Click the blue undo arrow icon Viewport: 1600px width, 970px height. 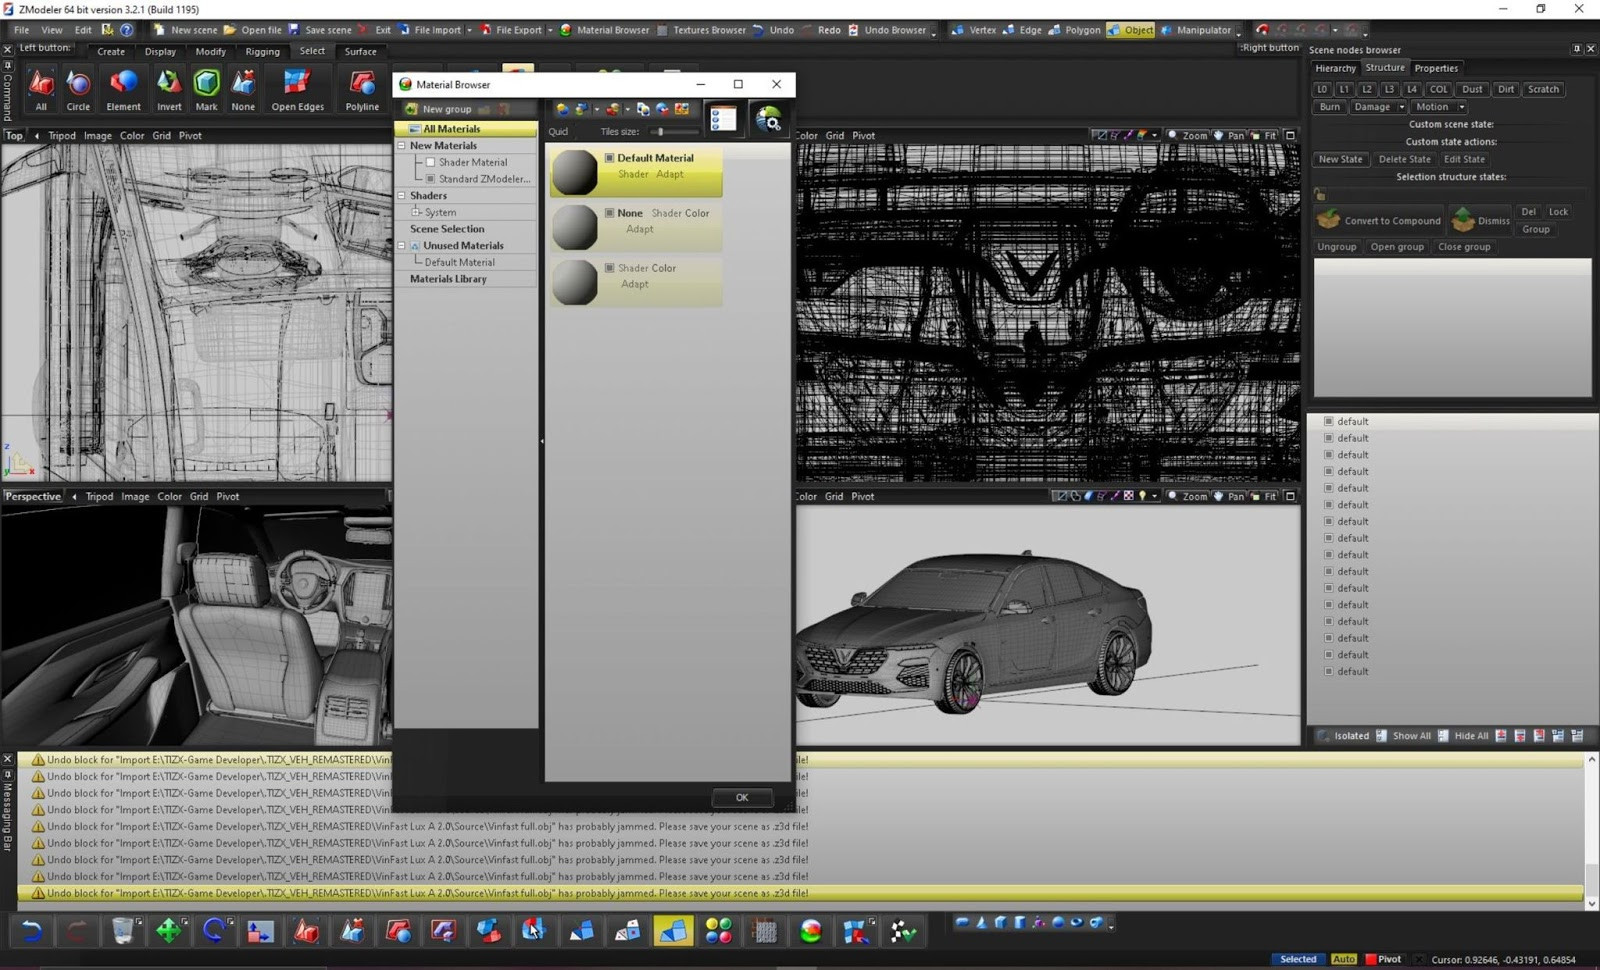click(x=31, y=931)
